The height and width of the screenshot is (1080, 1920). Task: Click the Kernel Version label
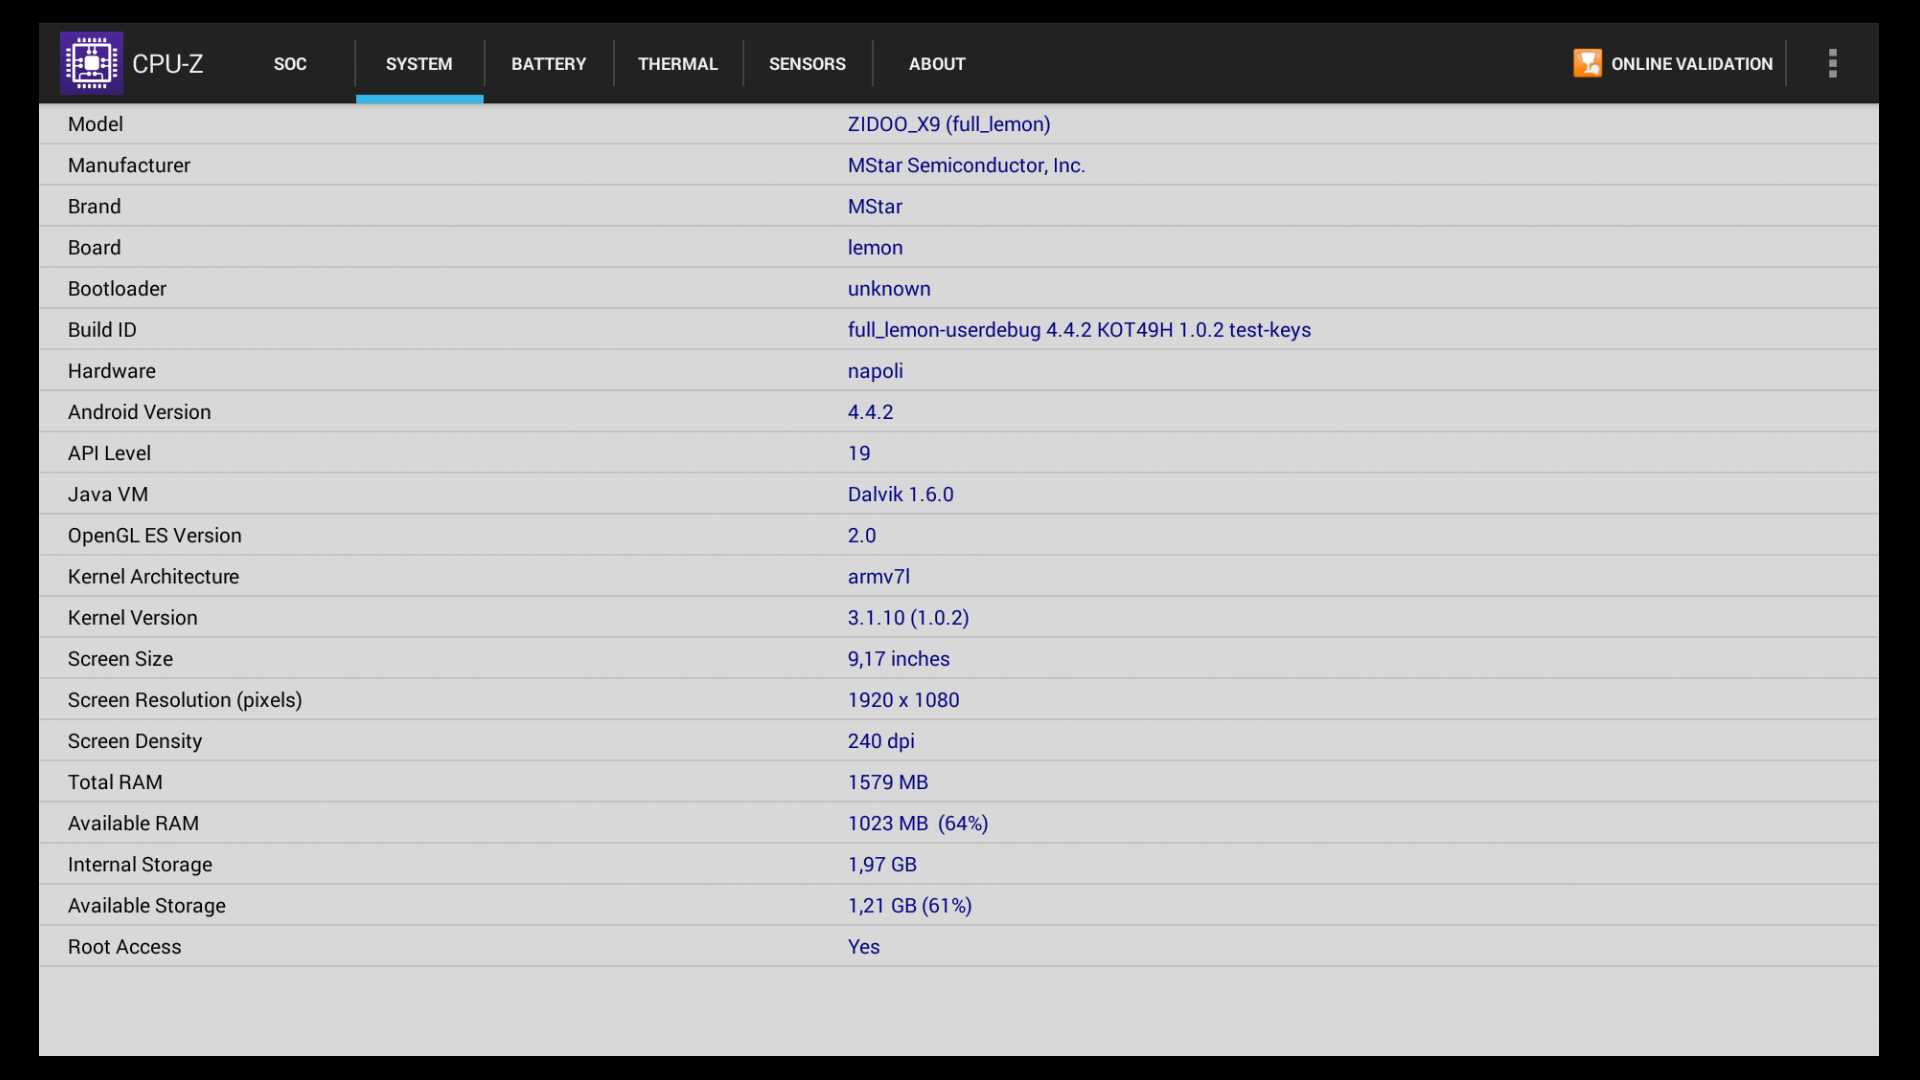point(133,617)
